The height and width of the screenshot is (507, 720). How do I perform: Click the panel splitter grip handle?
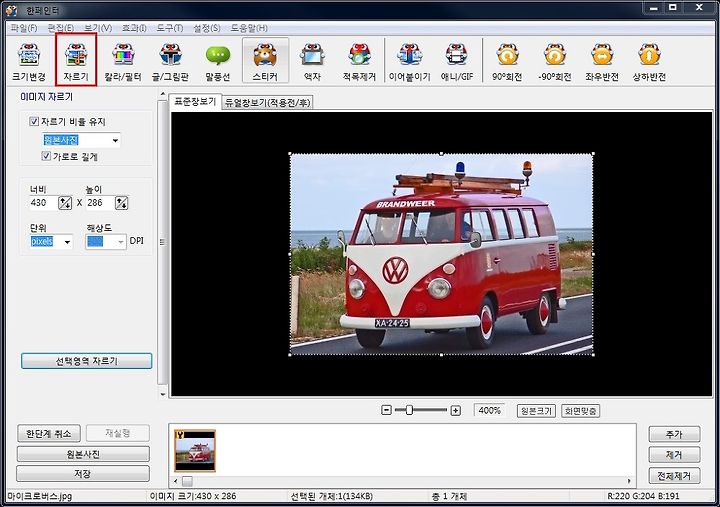click(x=162, y=242)
